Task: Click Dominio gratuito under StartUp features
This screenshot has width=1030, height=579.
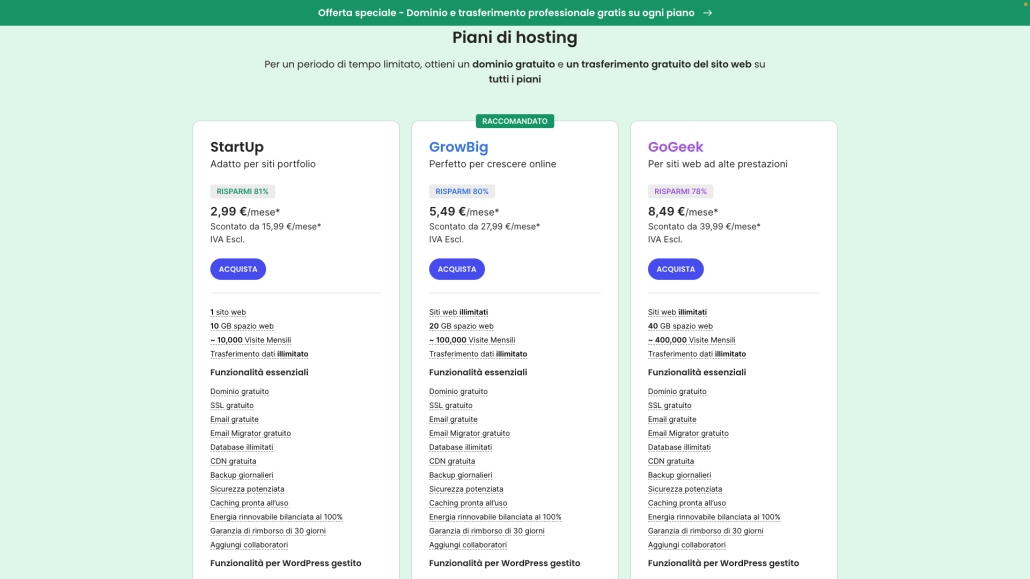Action: (x=240, y=391)
